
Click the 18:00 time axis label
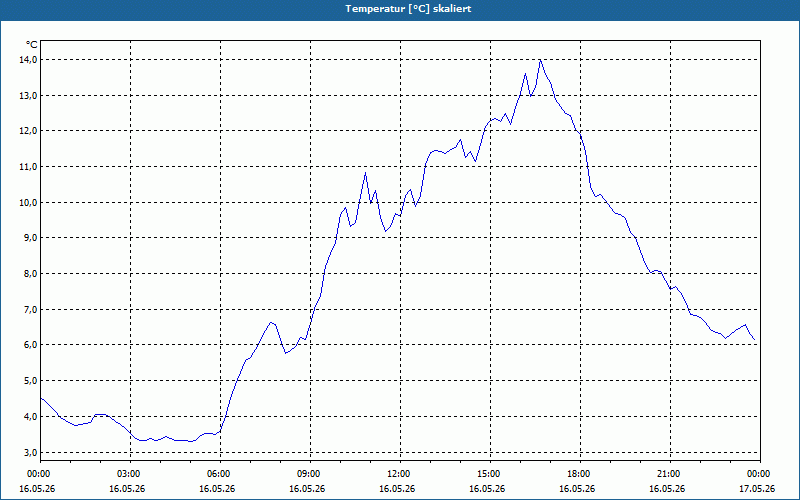click(581, 474)
